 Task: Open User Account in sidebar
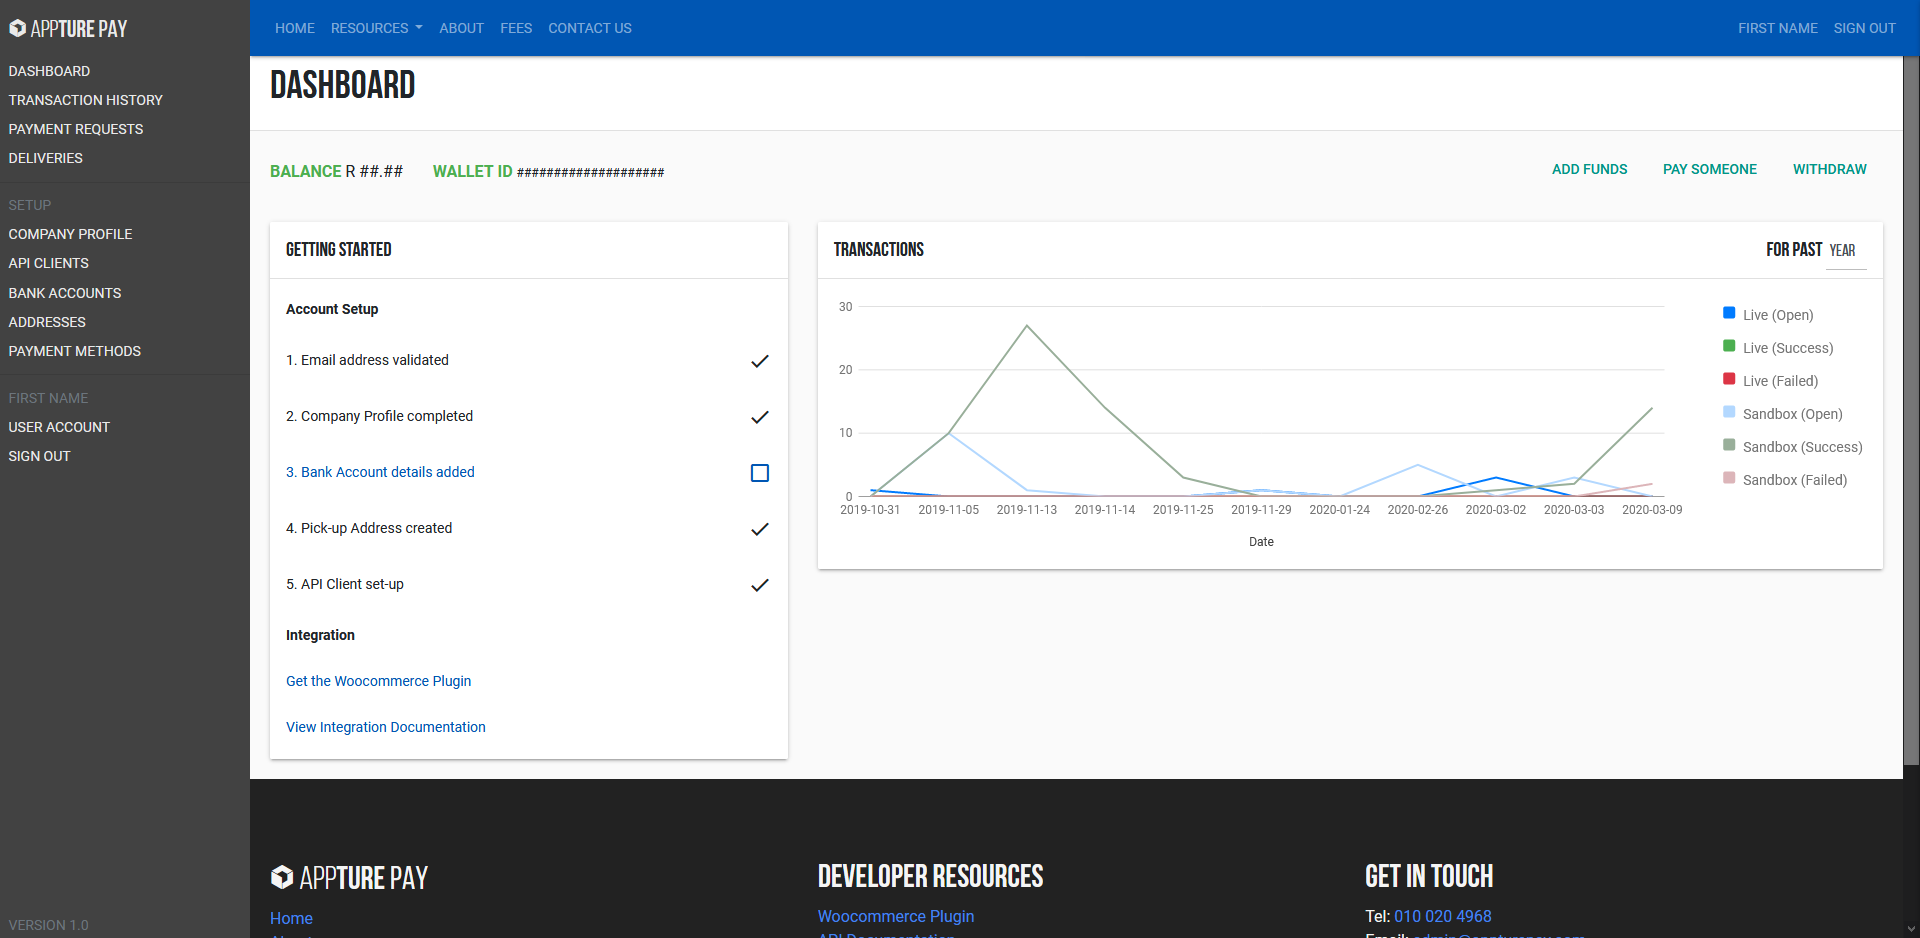pos(59,427)
